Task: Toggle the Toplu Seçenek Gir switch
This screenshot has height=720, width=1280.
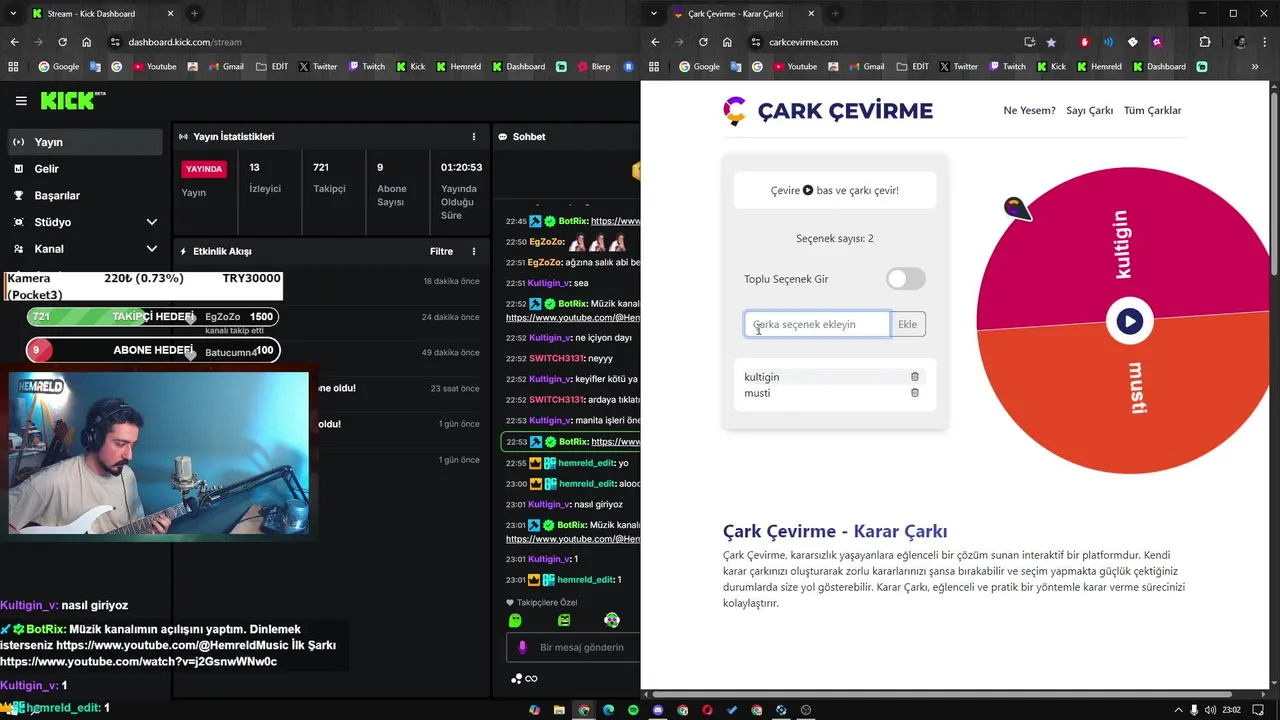Action: [x=906, y=279]
